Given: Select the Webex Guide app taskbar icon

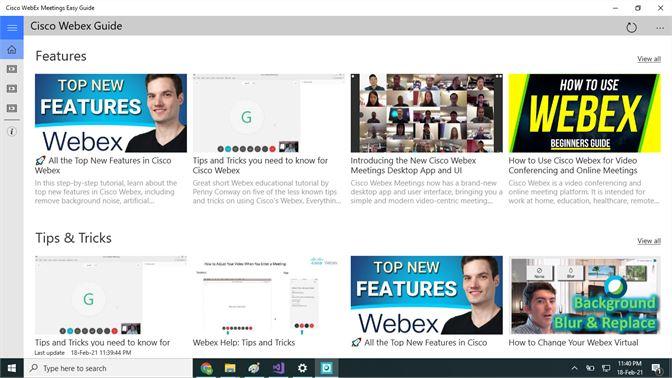Looking at the screenshot, I should 327,368.
